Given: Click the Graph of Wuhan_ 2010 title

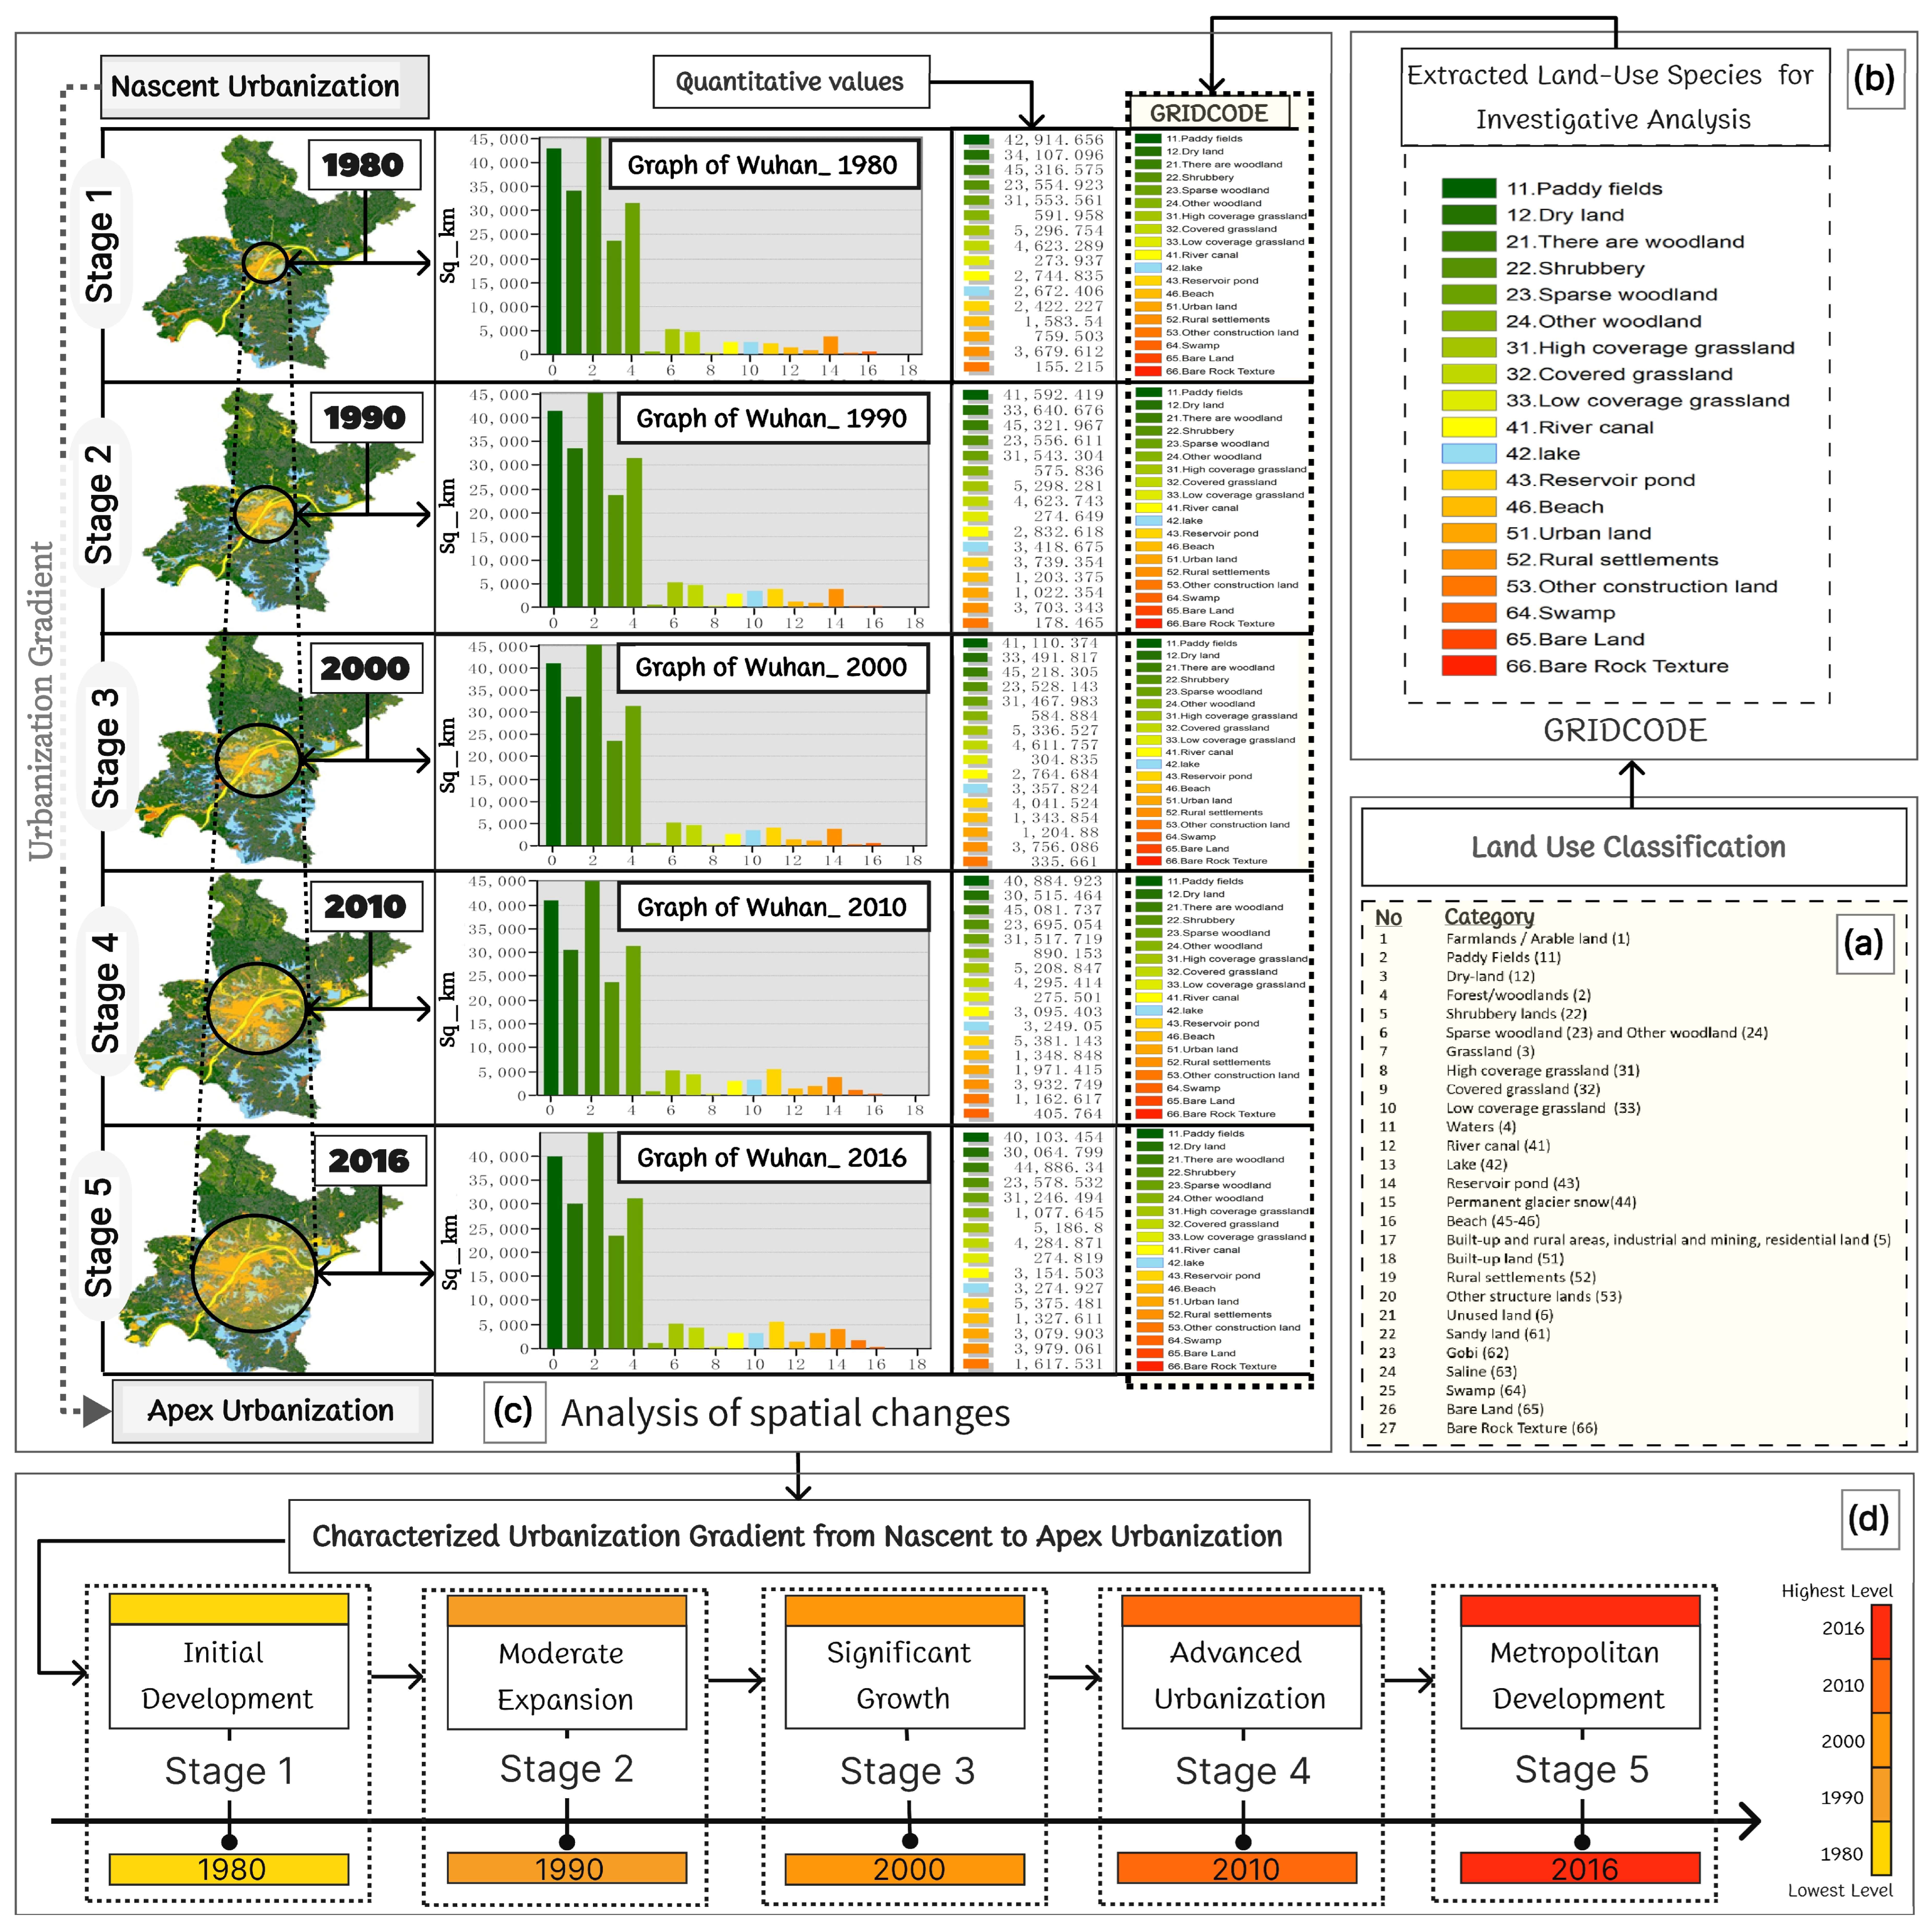Looking at the screenshot, I should 772,907.
